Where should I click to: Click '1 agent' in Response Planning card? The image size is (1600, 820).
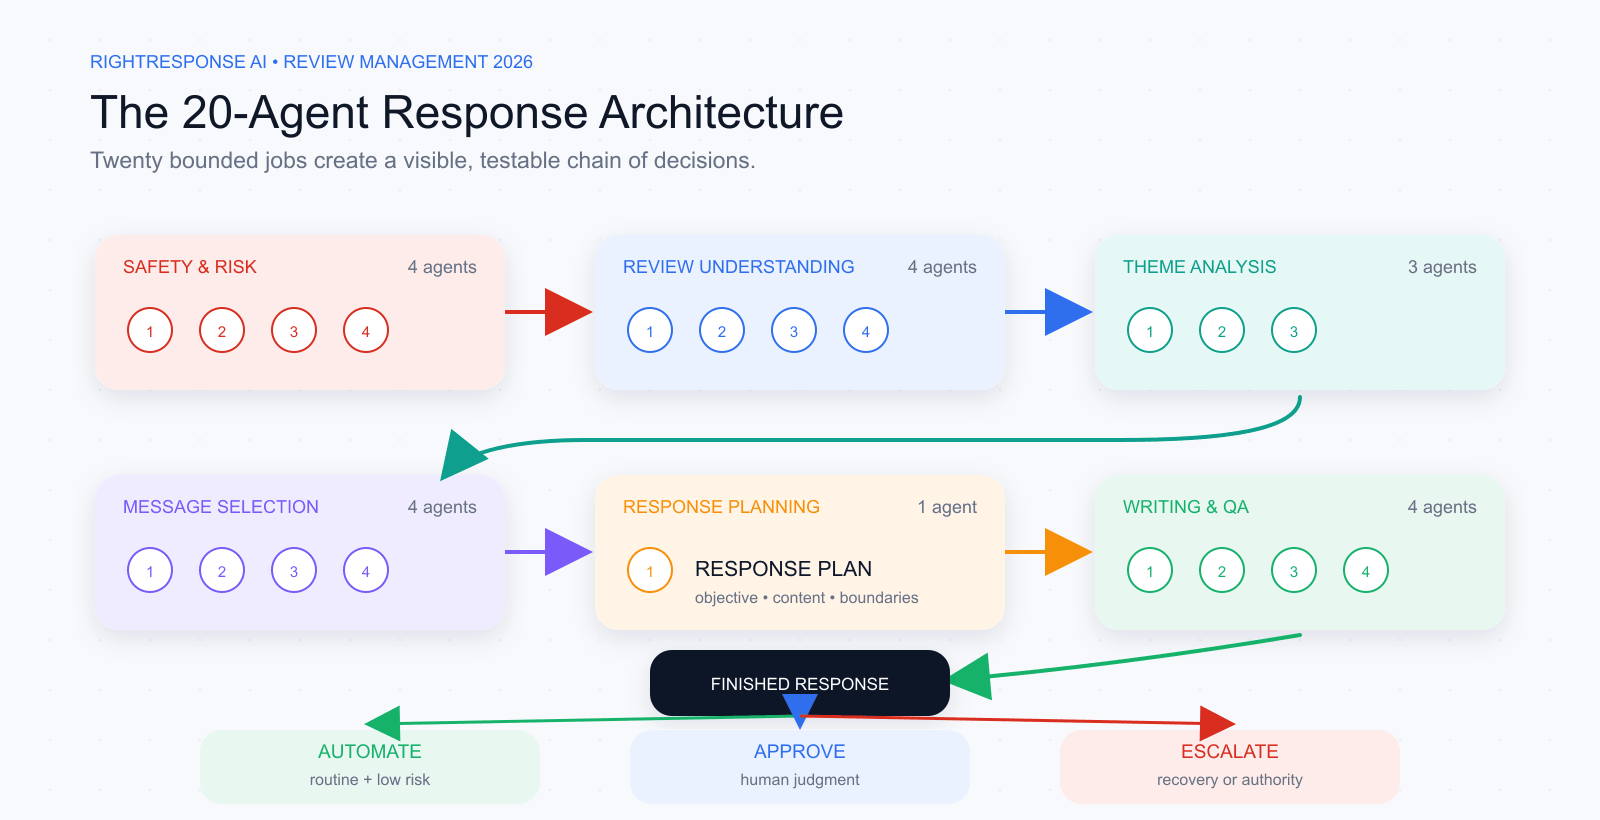(x=947, y=507)
